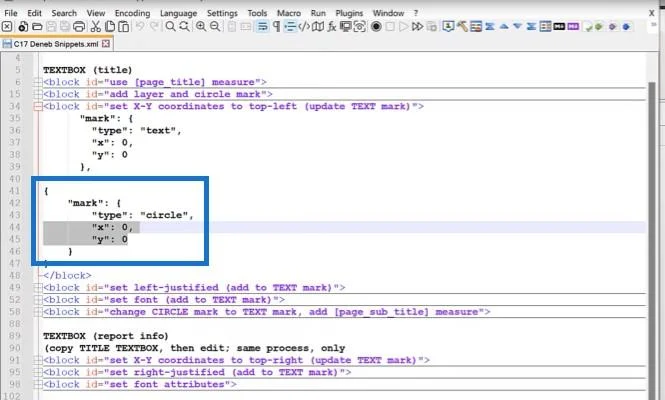Click the monitoring eye toolbar icon
665x400 pixels.
point(360,27)
